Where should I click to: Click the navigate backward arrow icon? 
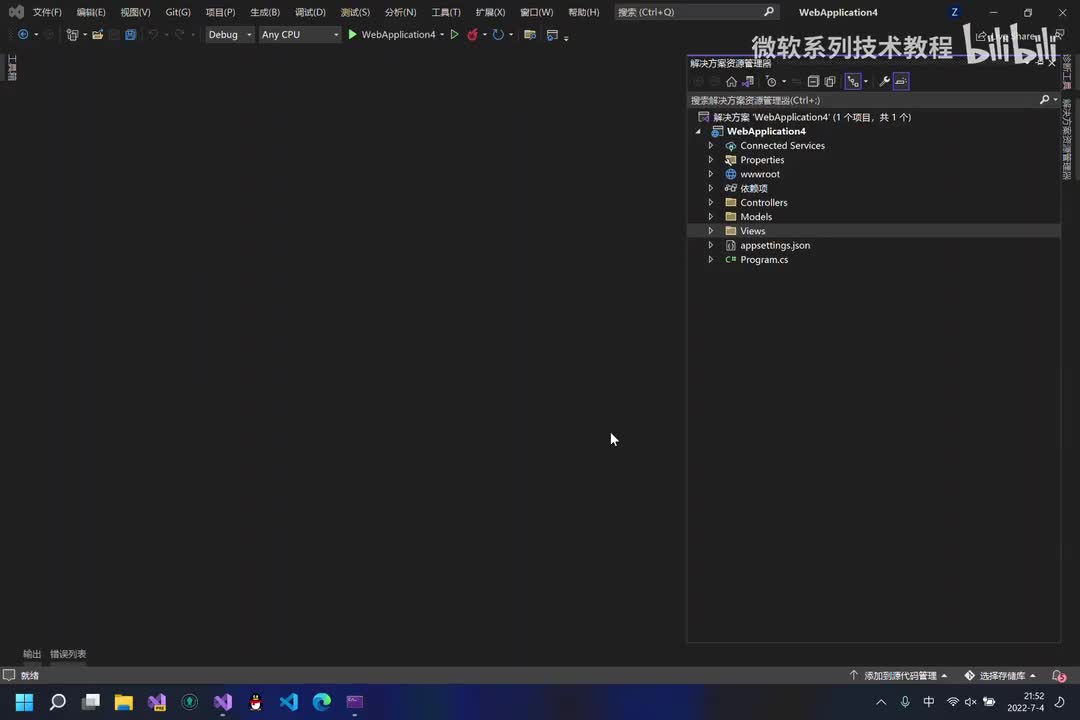pyautogui.click(x=23, y=34)
